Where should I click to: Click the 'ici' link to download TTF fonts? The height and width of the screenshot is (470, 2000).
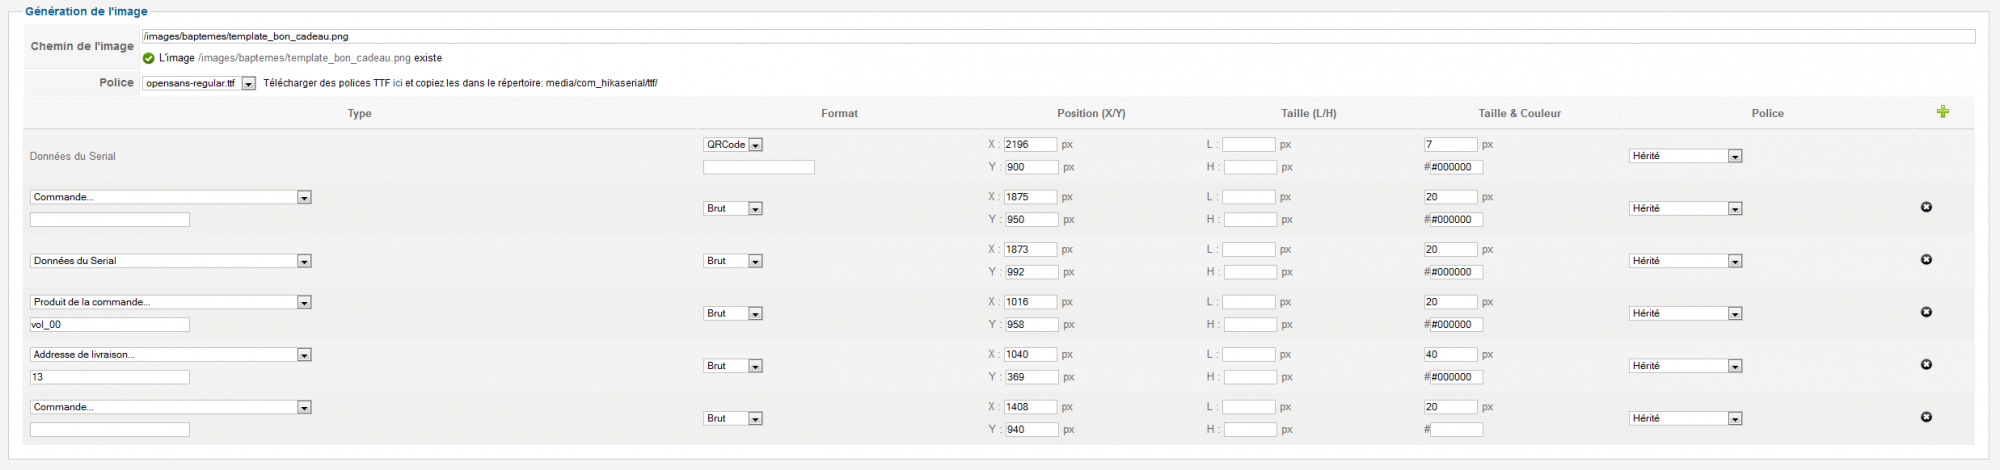click(x=398, y=84)
